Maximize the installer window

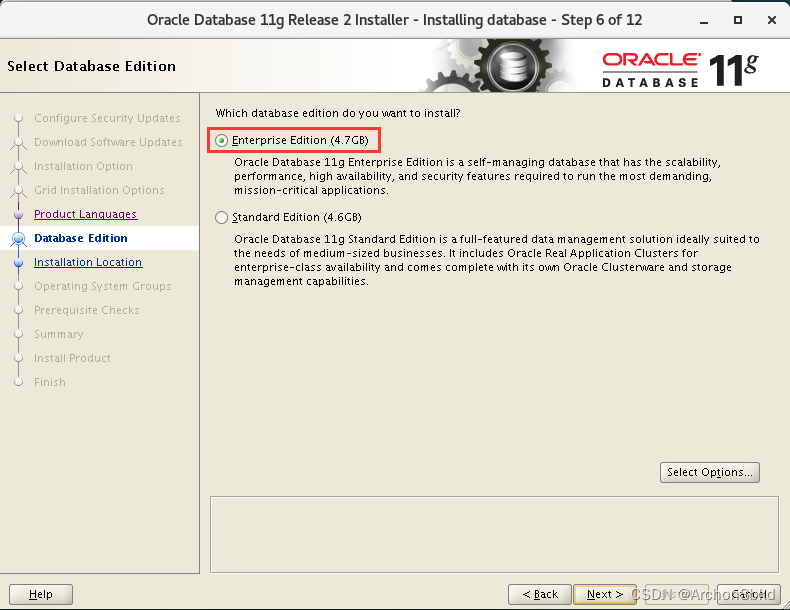click(738, 20)
